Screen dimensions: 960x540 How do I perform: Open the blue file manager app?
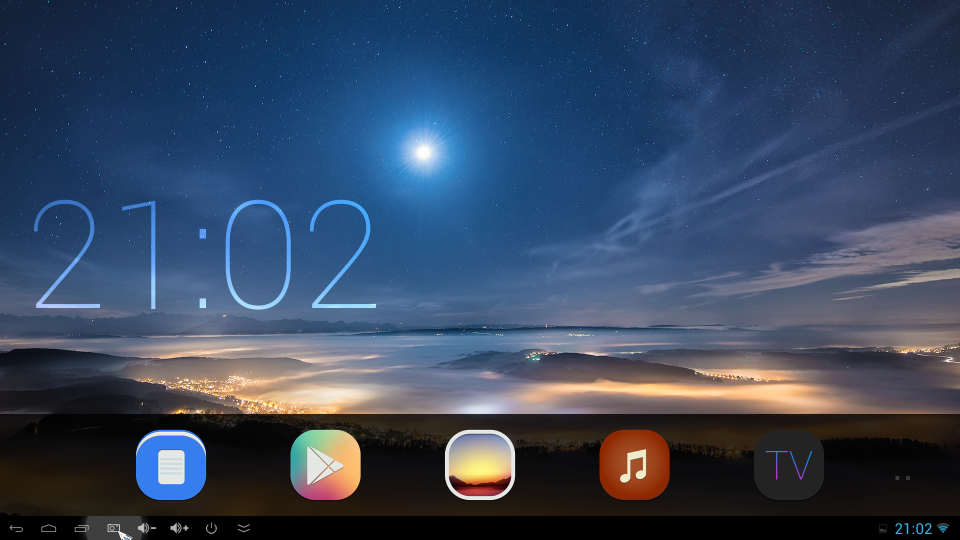coord(171,465)
